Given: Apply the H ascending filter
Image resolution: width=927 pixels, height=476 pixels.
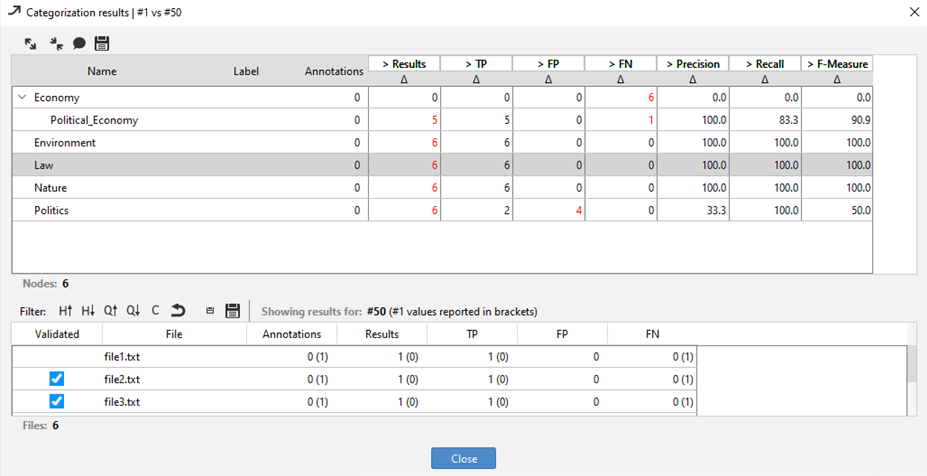Looking at the screenshot, I should click(65, 310).
